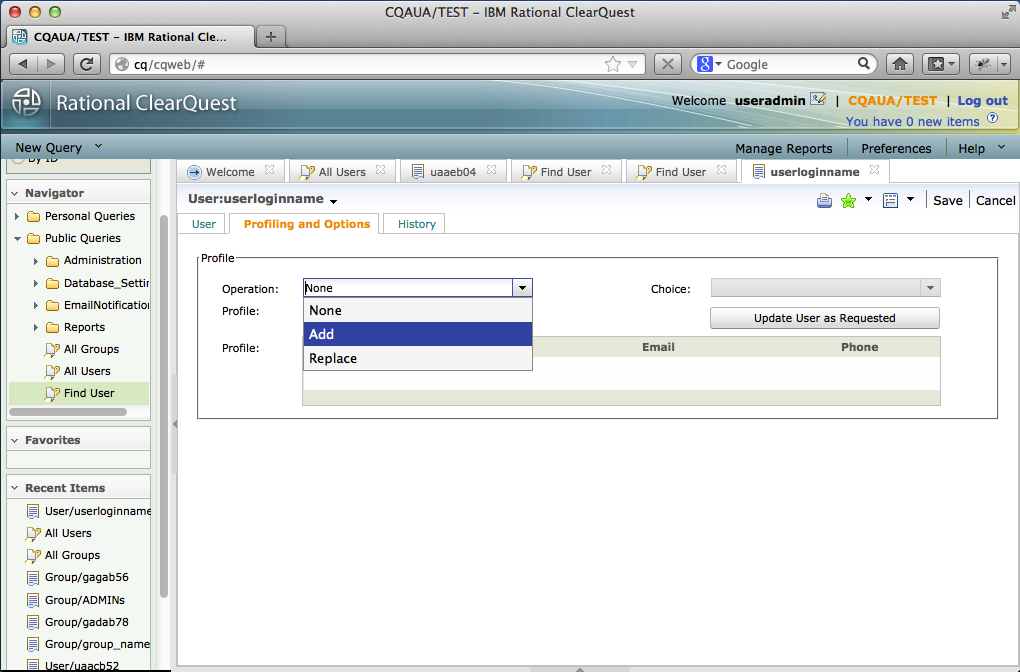The width and height of the screenshot is (1020, 672).
Task: Choose Replace in the Operation list
Action: 418,358
